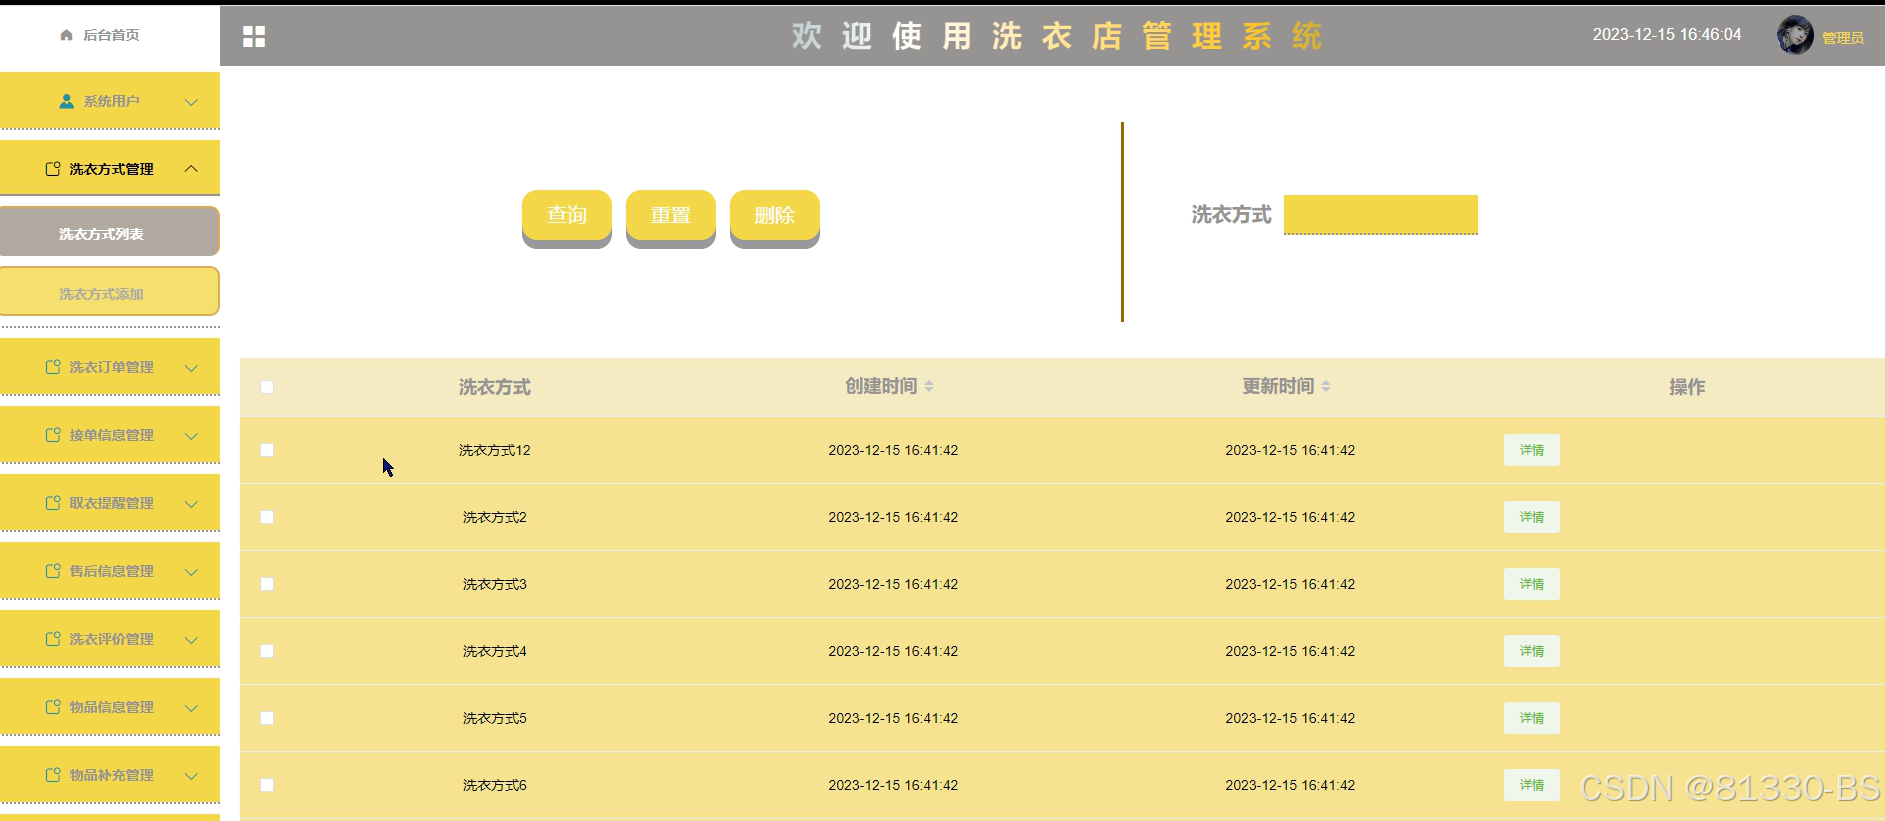Check the box for 洗衣方式3 row
The width and height of the screenshot is (1885, 821).
(267, 584)
